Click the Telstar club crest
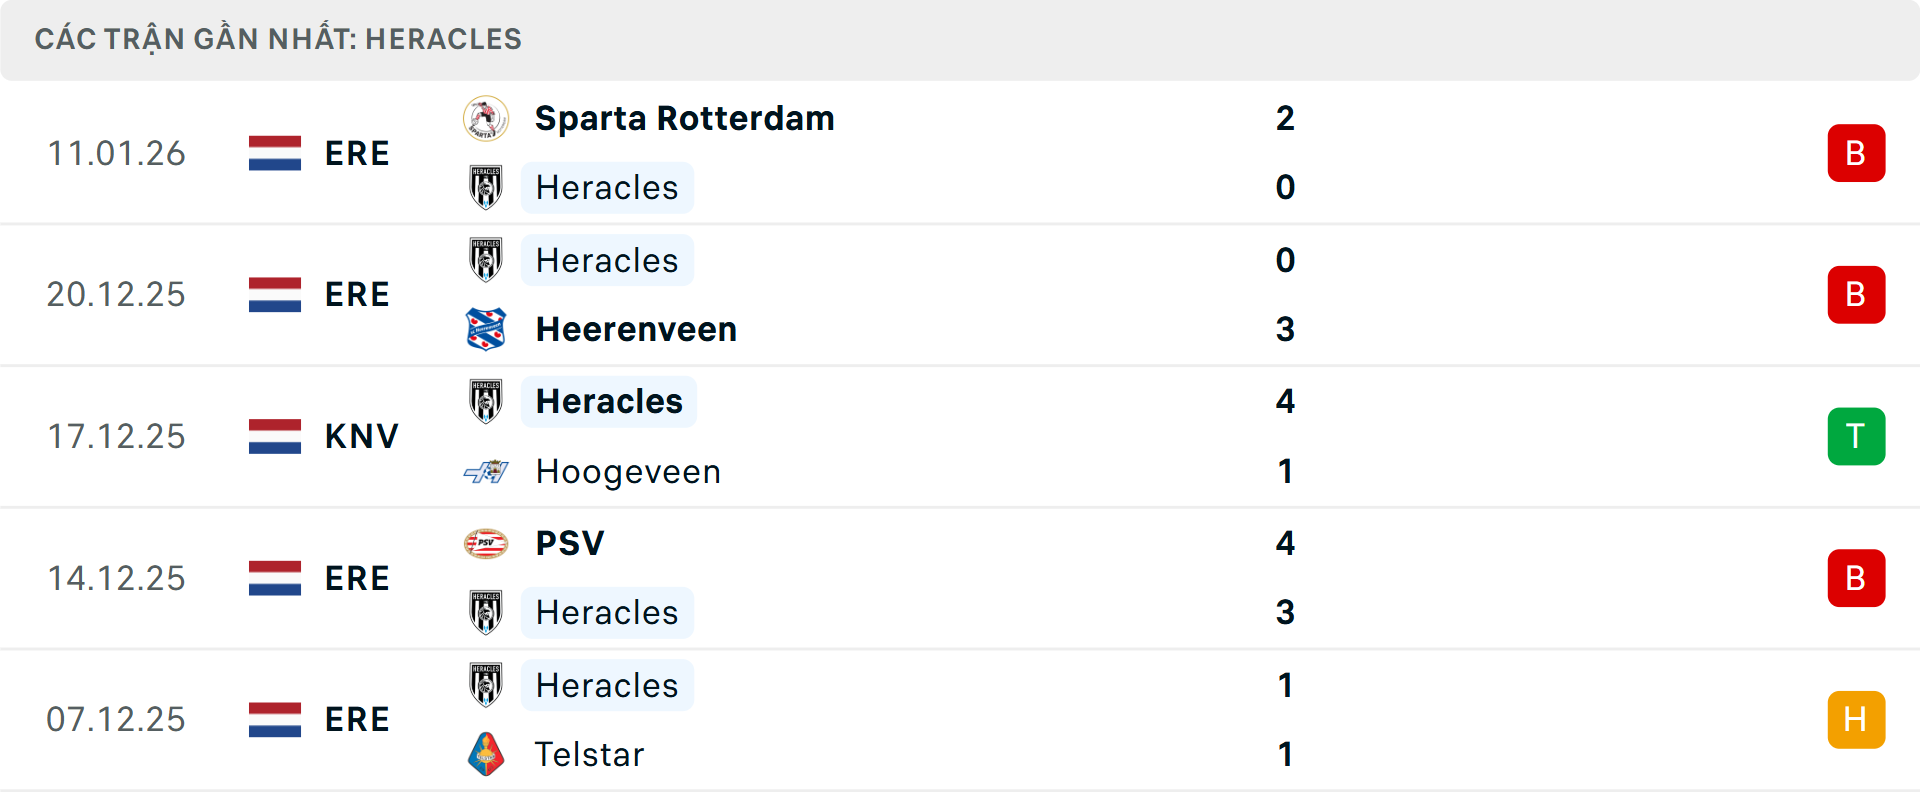The width and height of the screenshot is (1920, 792). 486,754
